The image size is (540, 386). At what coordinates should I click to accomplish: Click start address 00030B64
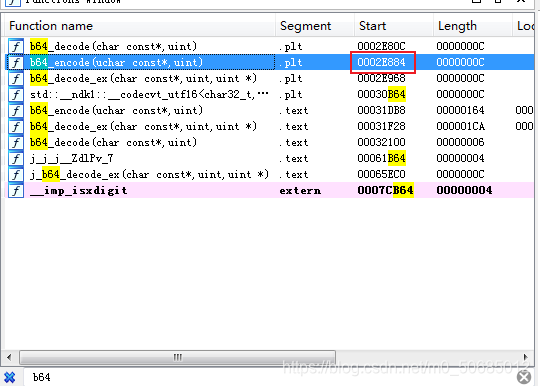381,94
